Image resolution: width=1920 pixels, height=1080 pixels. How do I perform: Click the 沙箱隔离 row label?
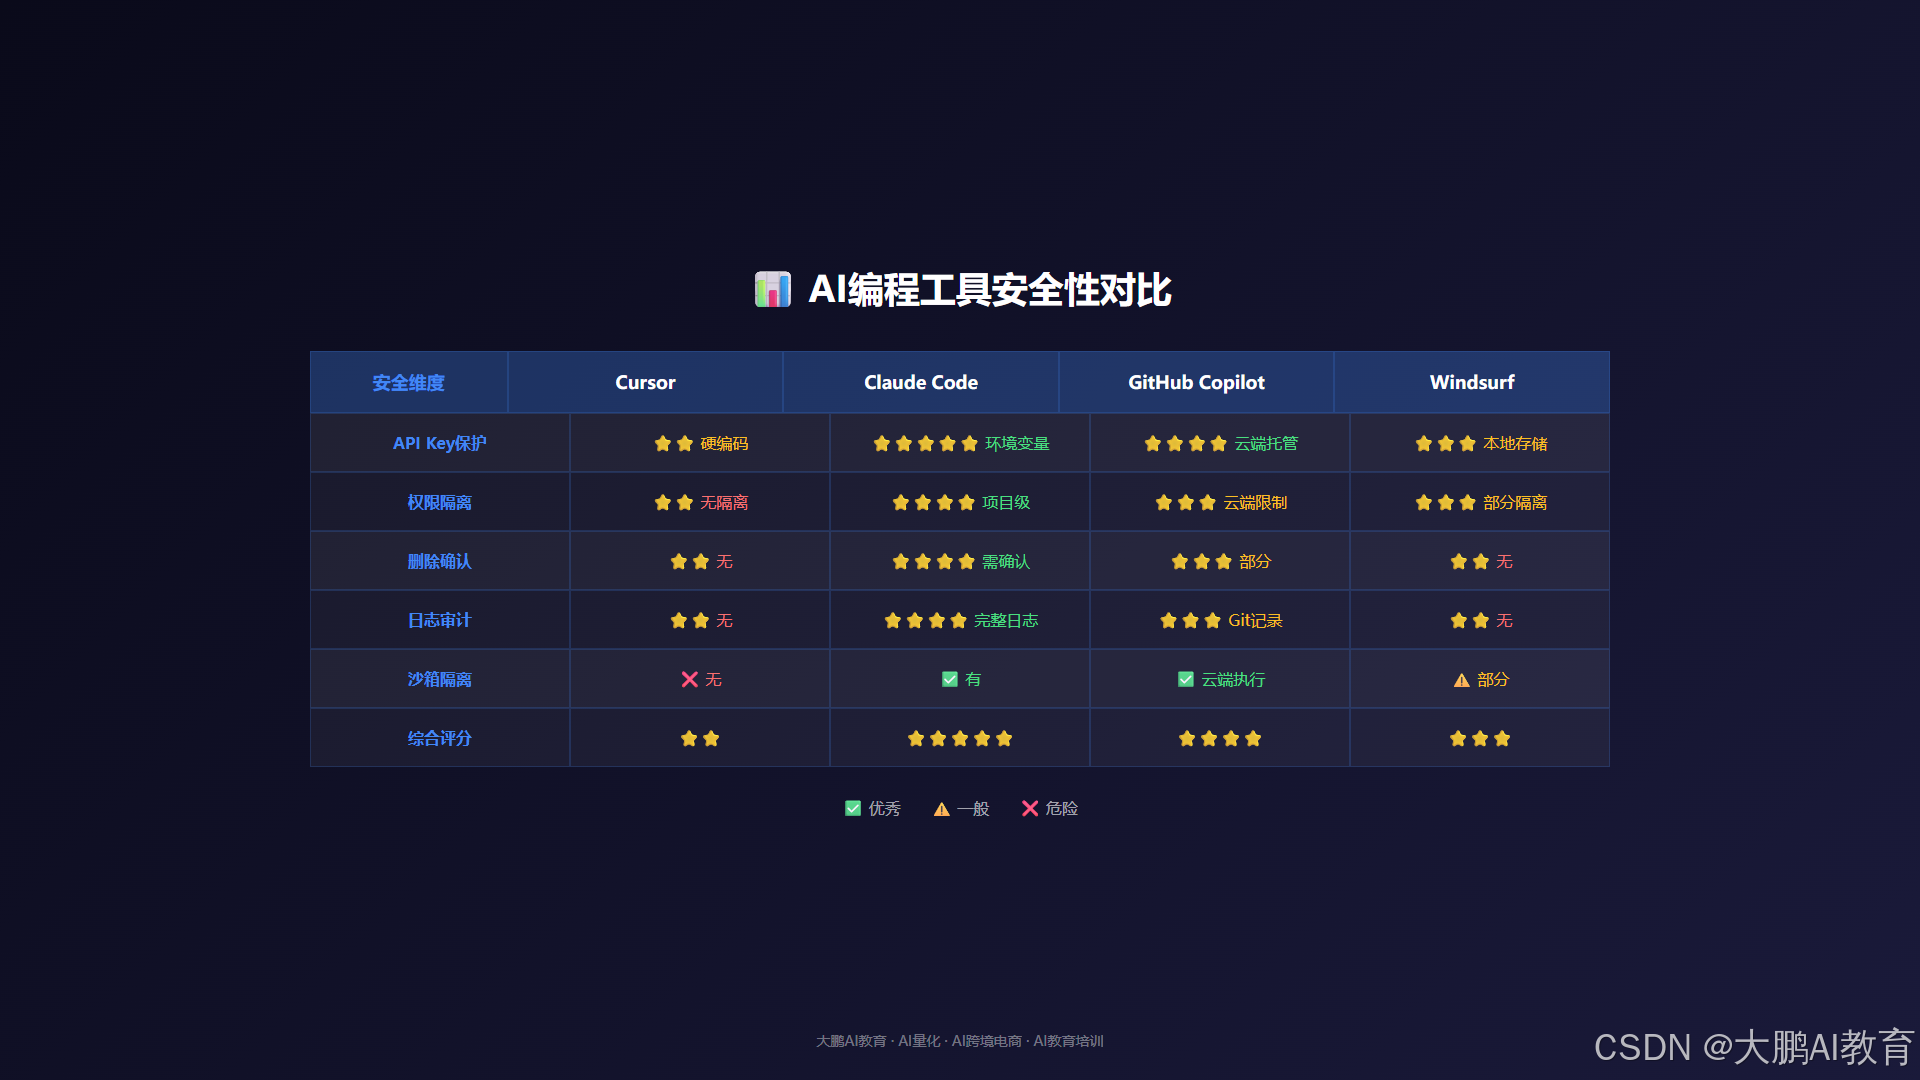click(440, 680)
